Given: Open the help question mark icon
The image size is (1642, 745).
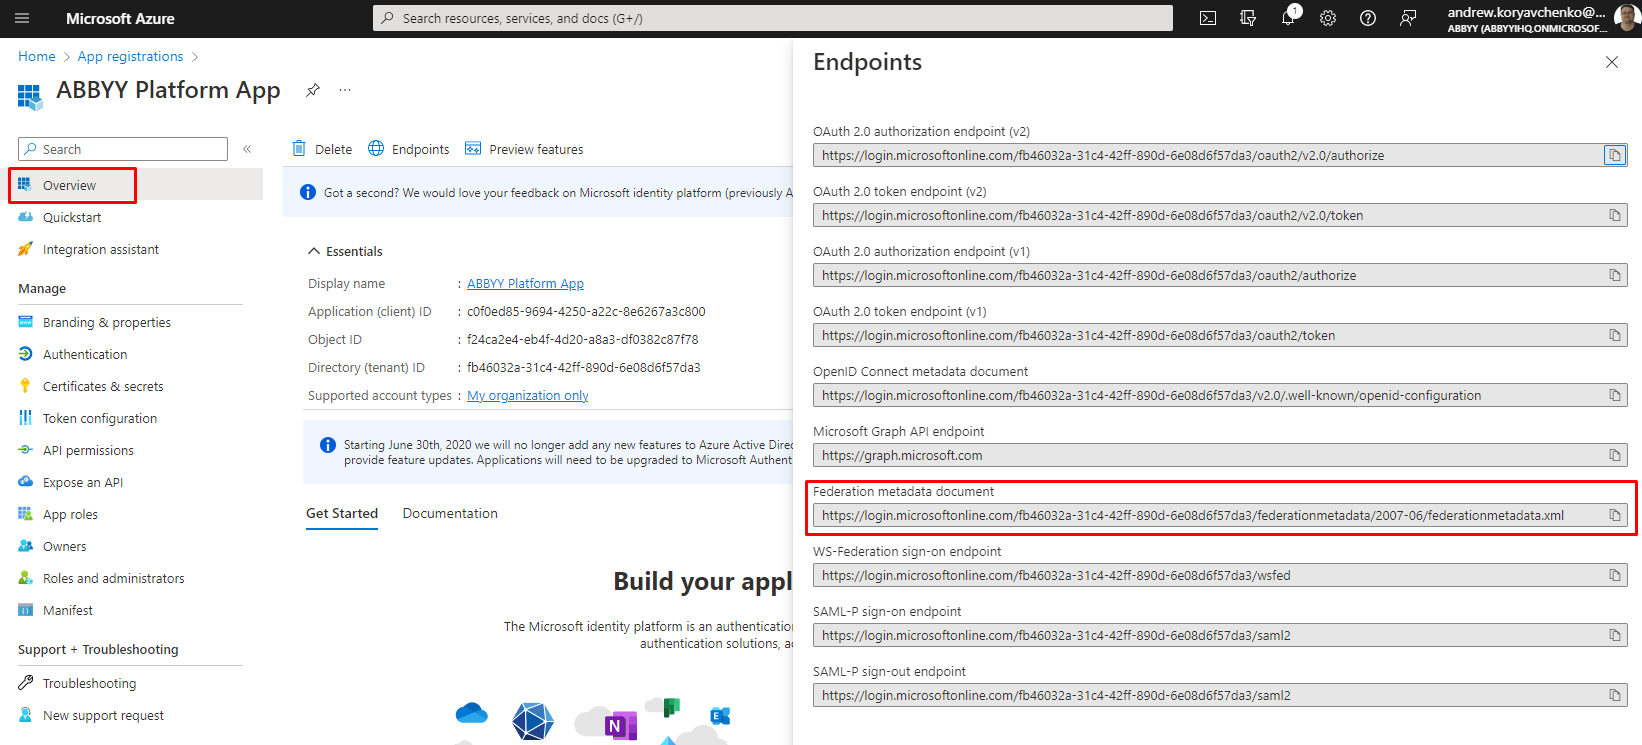Looking at the screenshot, I should point(1368,18).
